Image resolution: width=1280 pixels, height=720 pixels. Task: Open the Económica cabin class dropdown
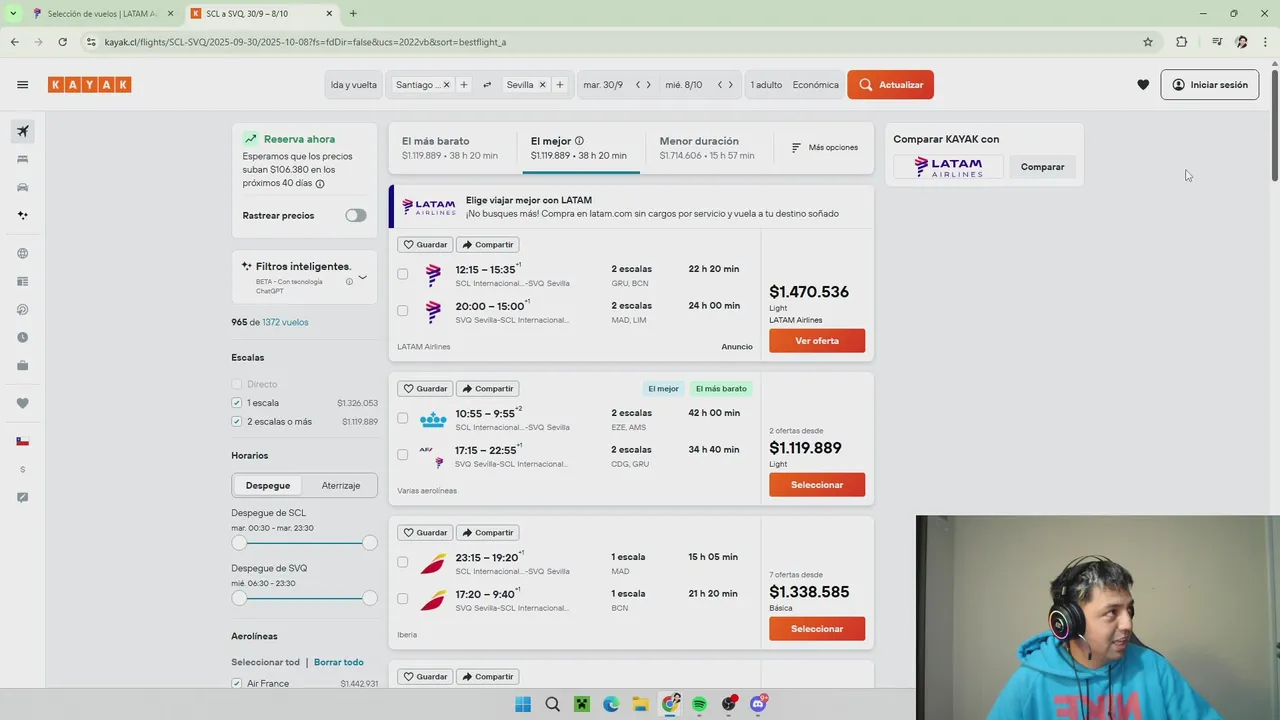815,85
